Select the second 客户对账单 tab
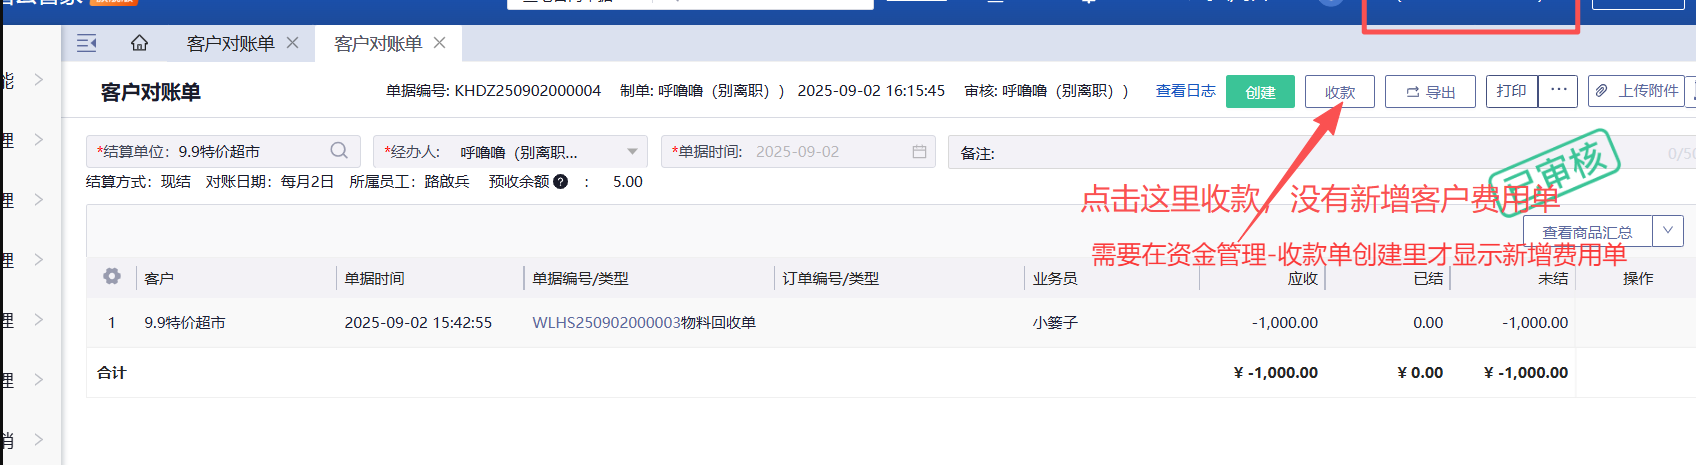 378,43
